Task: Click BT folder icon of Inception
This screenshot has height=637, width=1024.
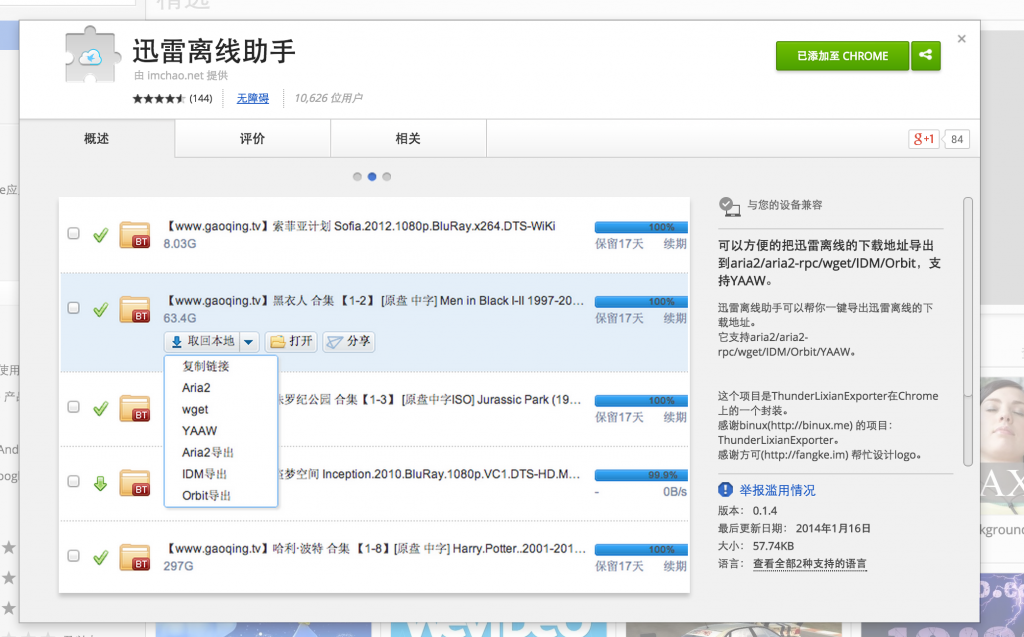Action: pyautogui.click(x=135, y=483)
